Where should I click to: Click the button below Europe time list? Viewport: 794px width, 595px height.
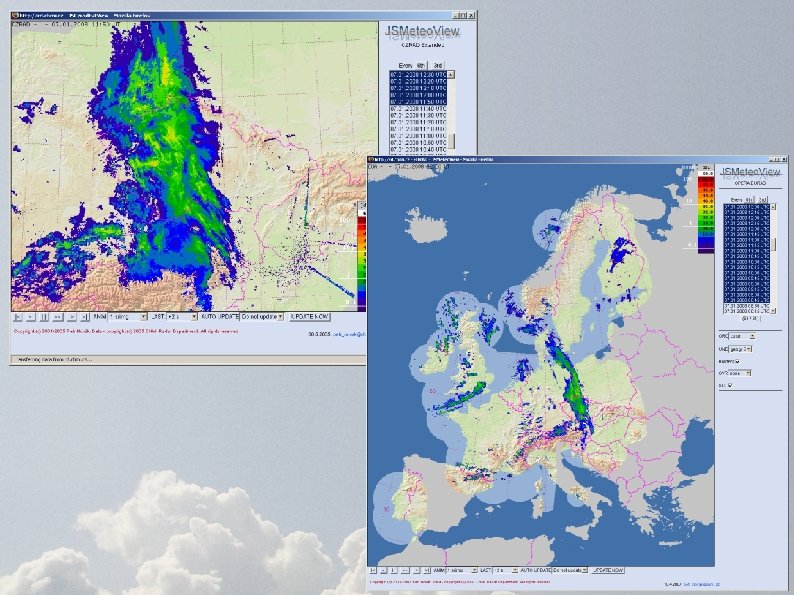[x=751, y=319]
